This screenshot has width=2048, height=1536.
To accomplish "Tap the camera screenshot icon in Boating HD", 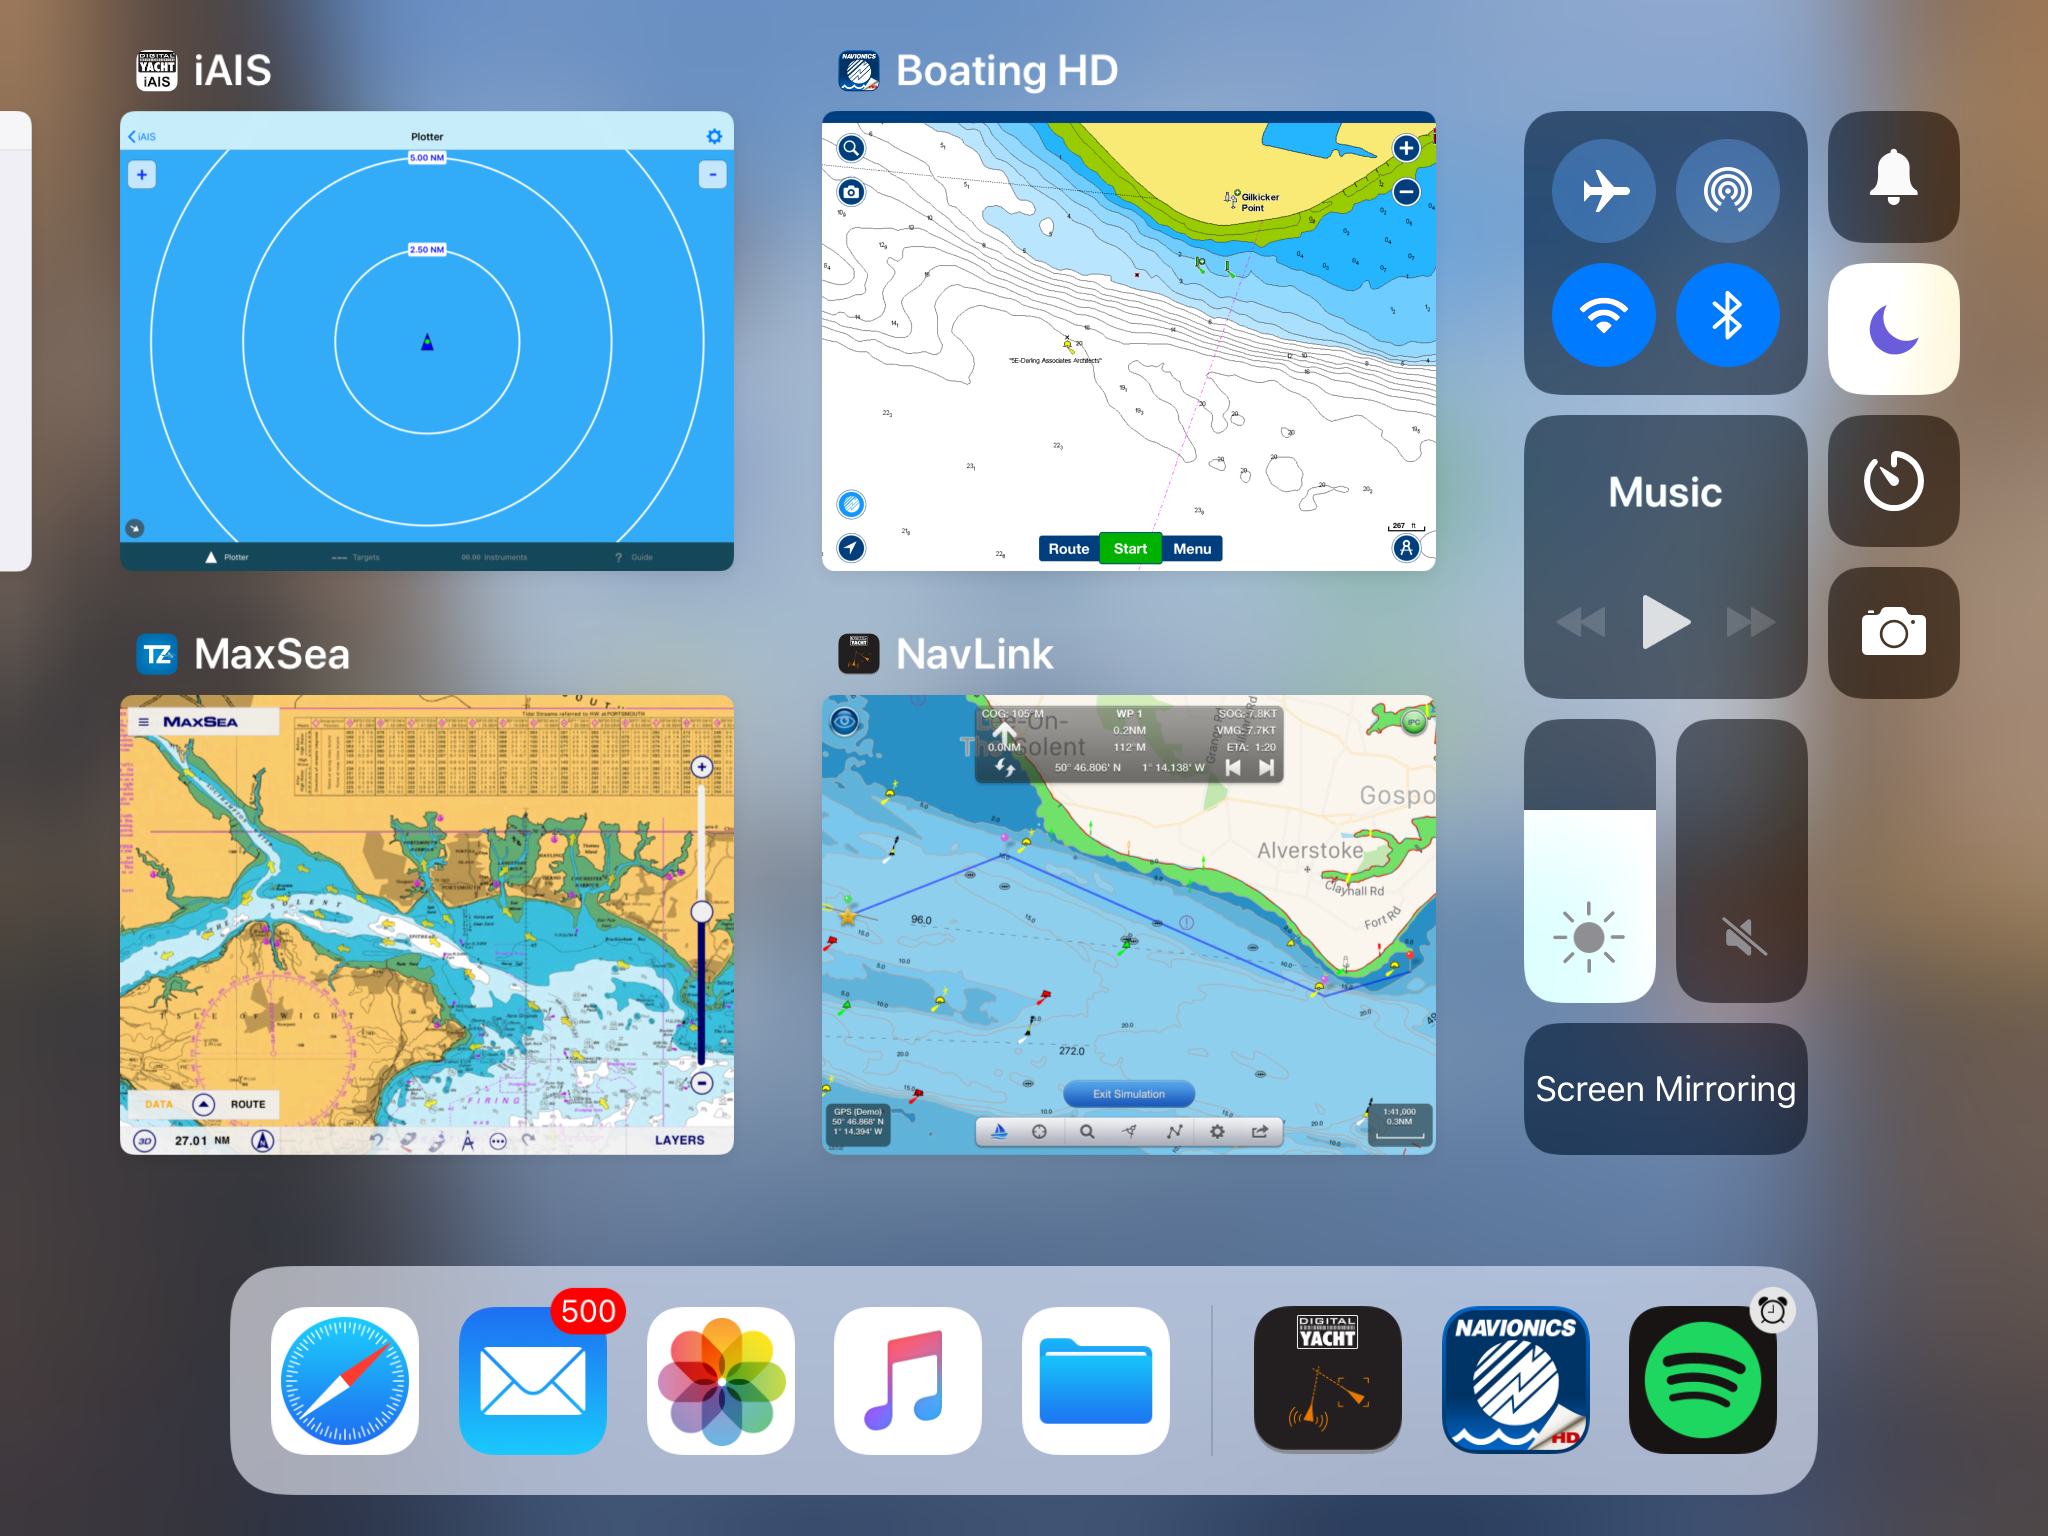I will (x=849, y=192).
